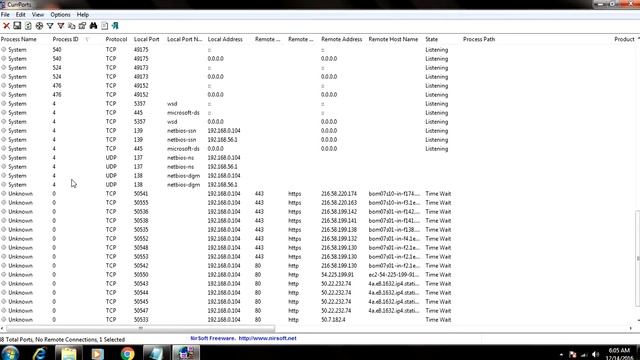Image resolution: width=640 pixels, height=360 pixels.
Task: Click the HTML report page icon
Action: [x=104, y=26]
